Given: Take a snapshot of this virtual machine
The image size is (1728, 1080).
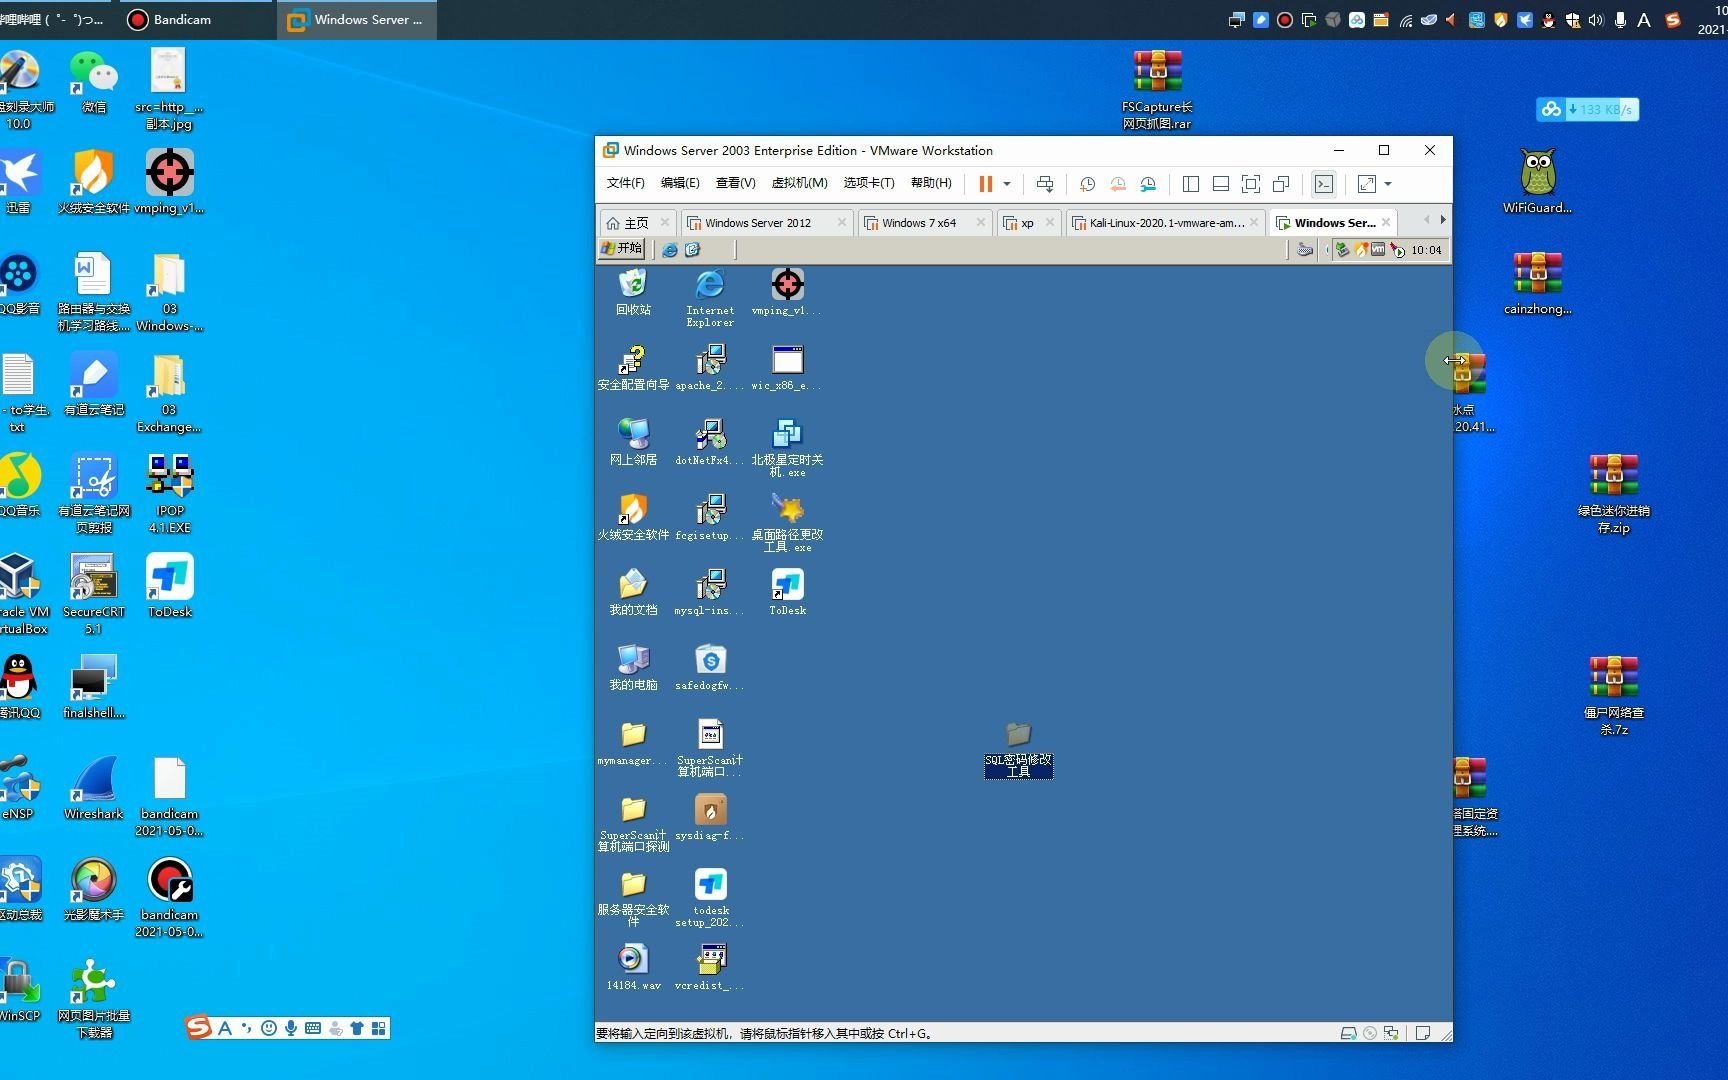Looking at the screenshot, I should [x=1088, y=184].
